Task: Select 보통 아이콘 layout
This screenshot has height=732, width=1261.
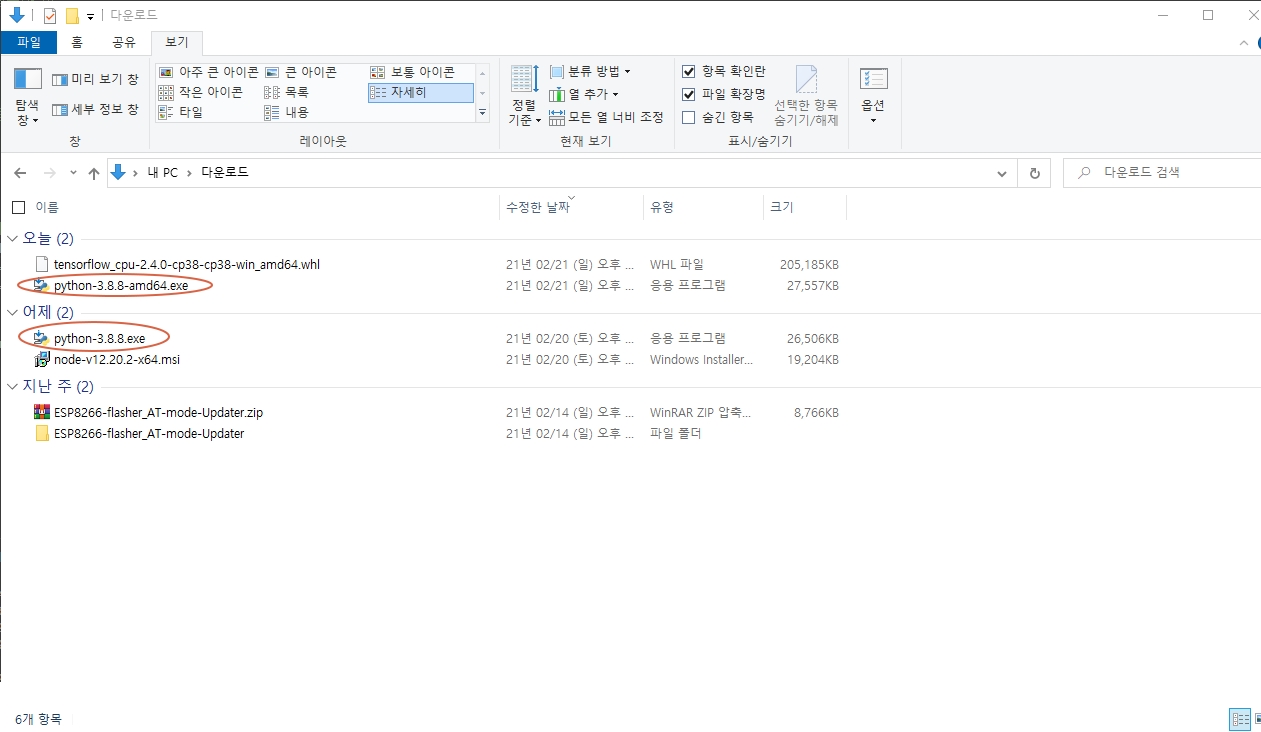Action: 412,72
